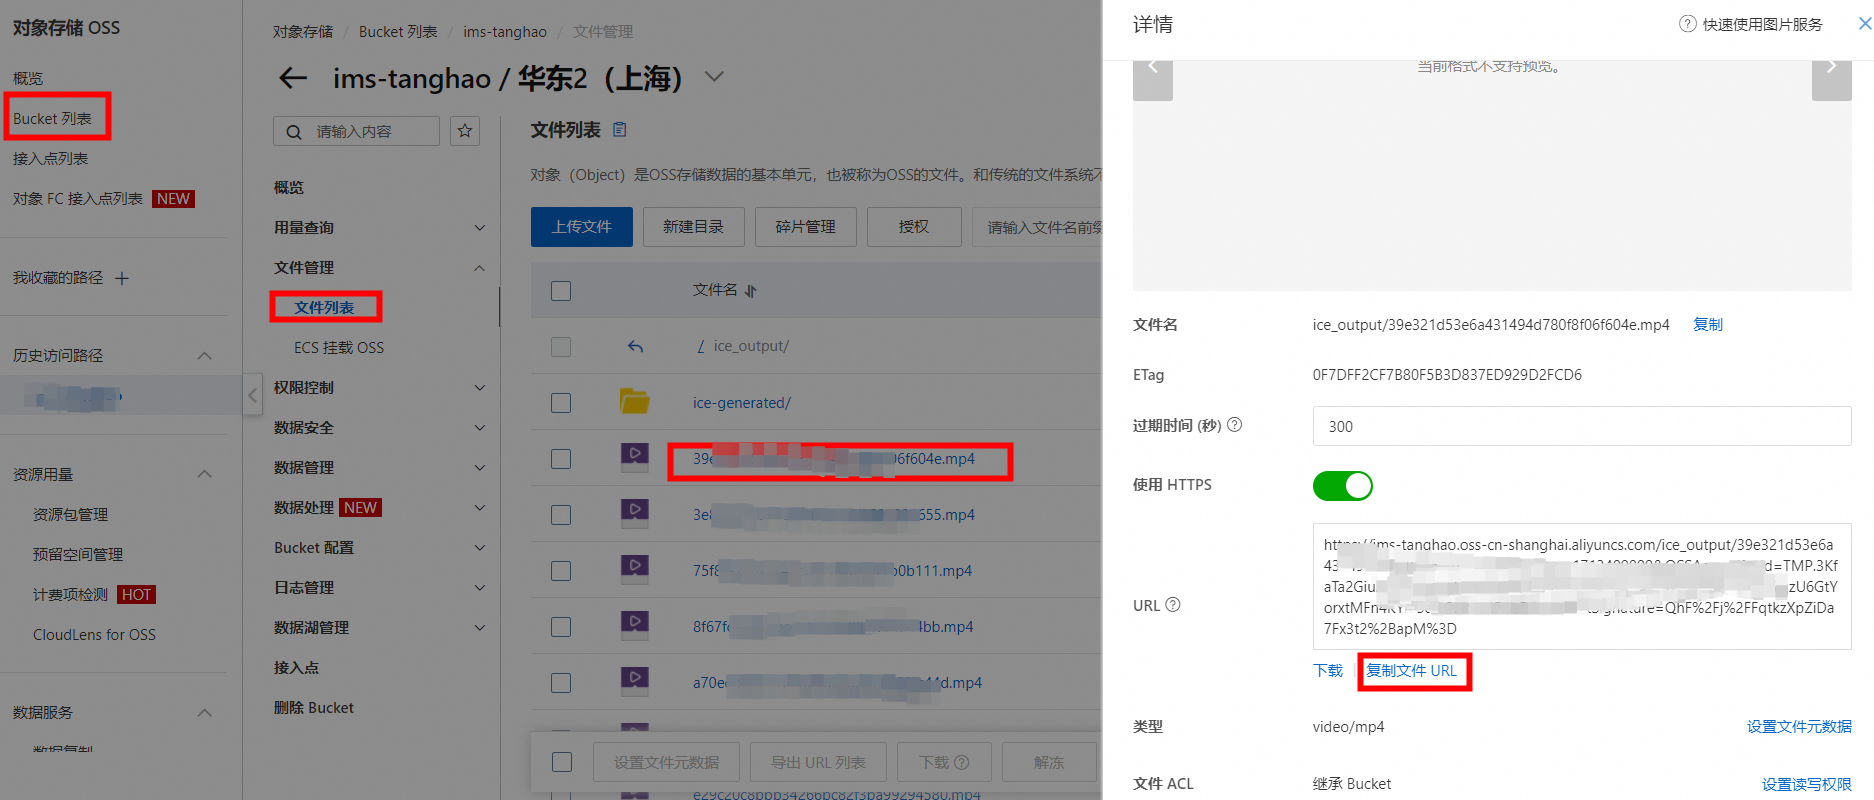Collapse the 数据服务 section
Screen dimensions: 1874x800
(205, 713)
